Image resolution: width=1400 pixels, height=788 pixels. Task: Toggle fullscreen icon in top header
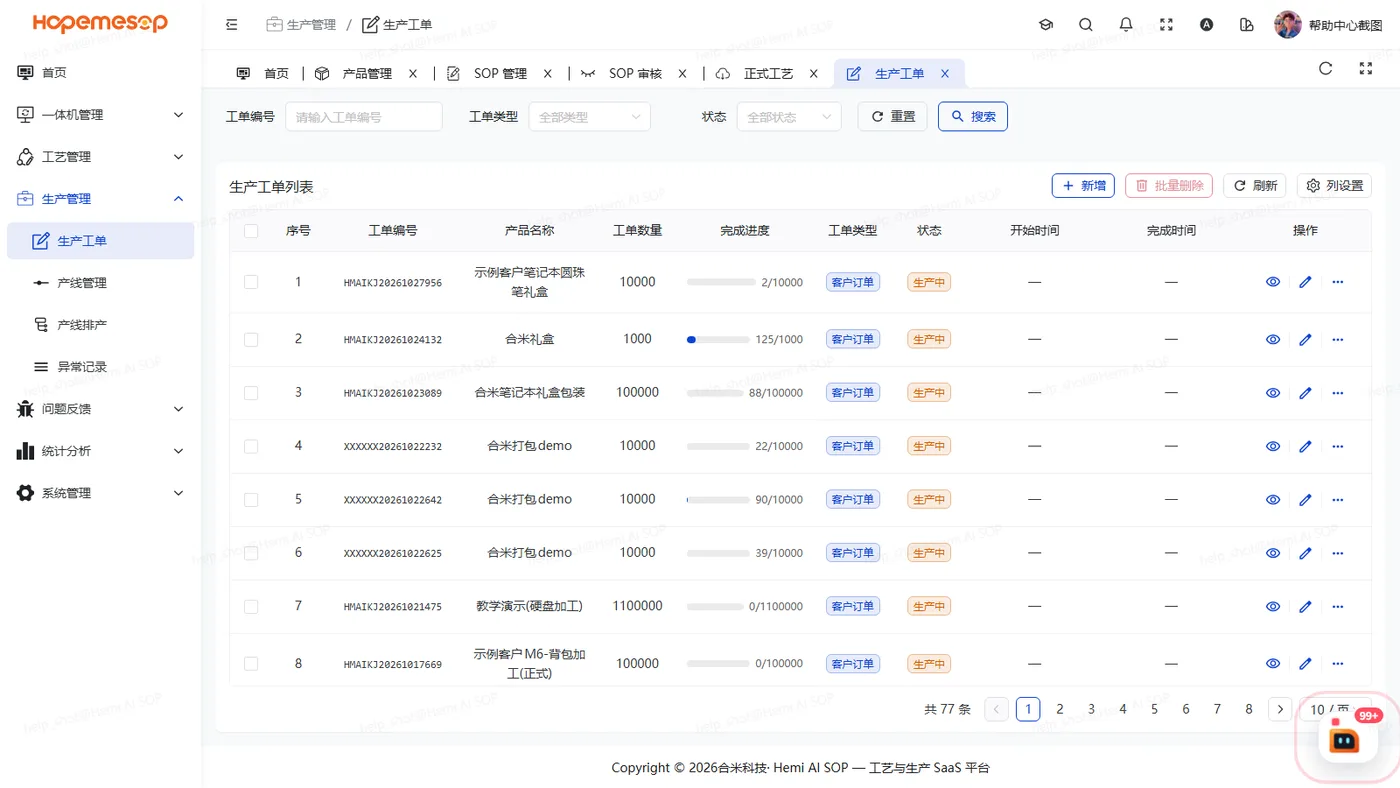pos(1166,25)
